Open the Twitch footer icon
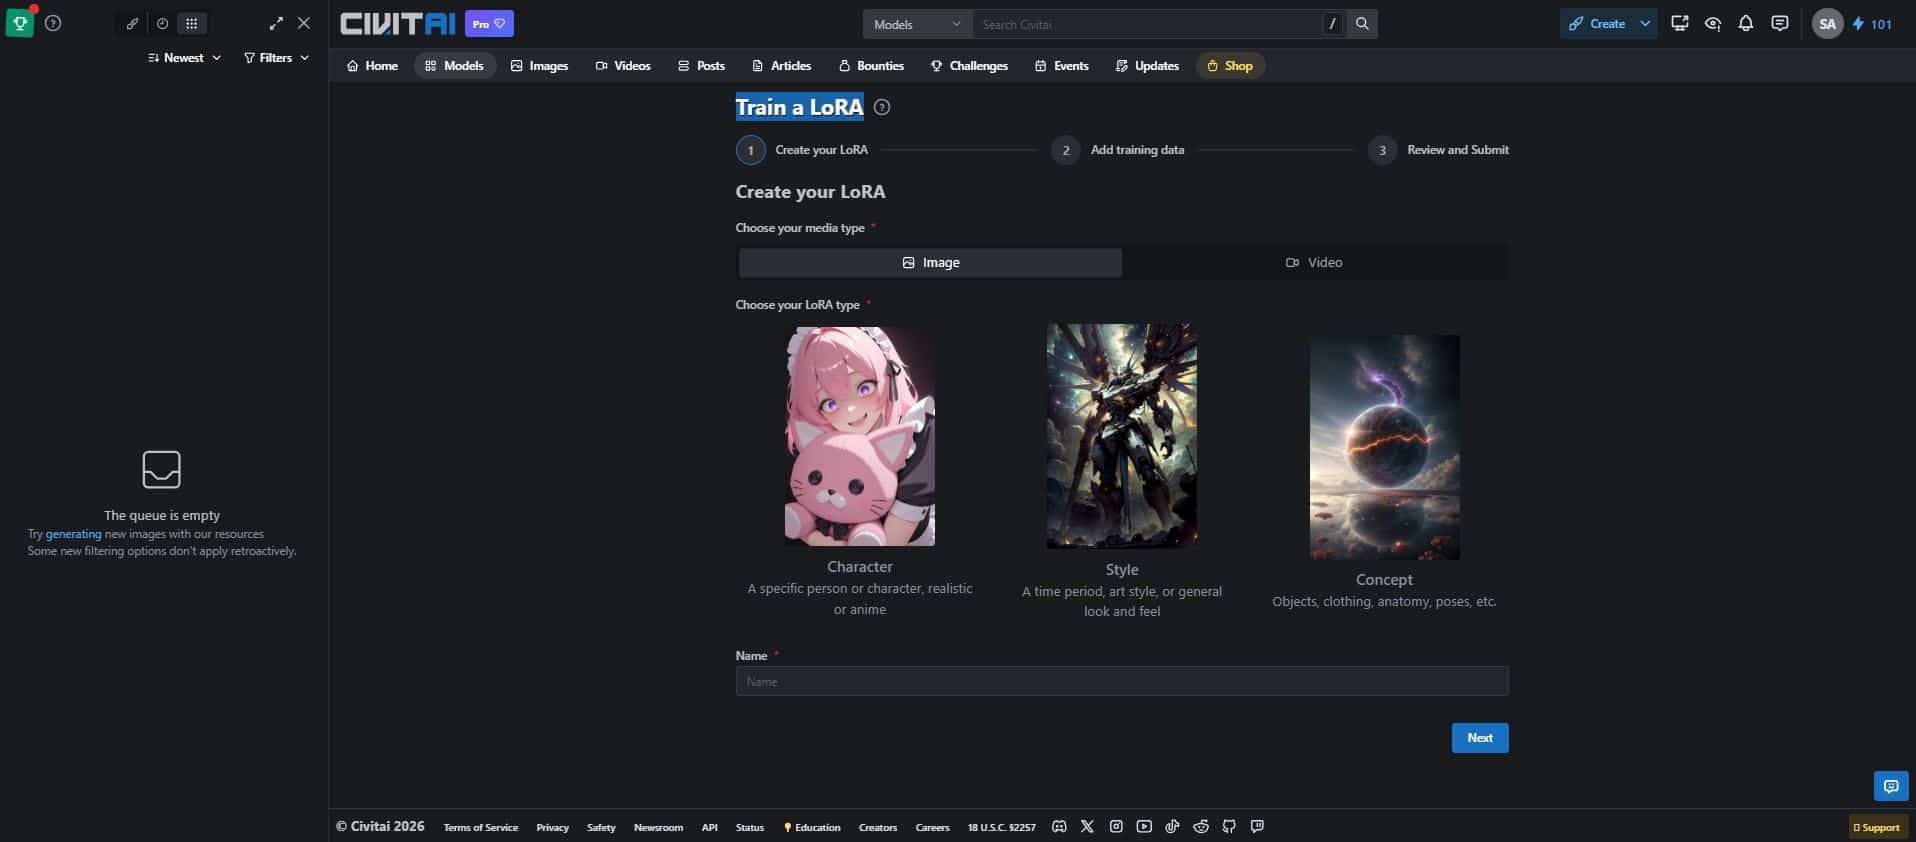The height and width of the screenshot is (842, 1916). pyautogui.click(x=1257, y=826)
